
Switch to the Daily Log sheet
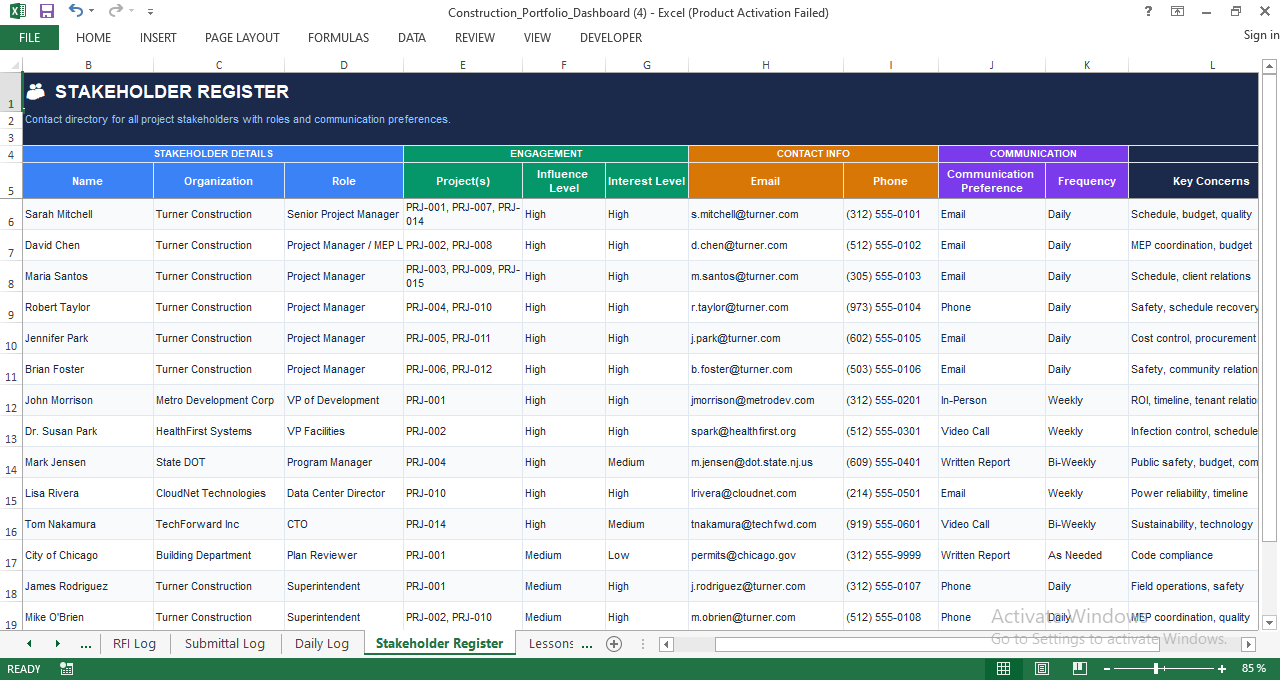(x=322, y=644)
